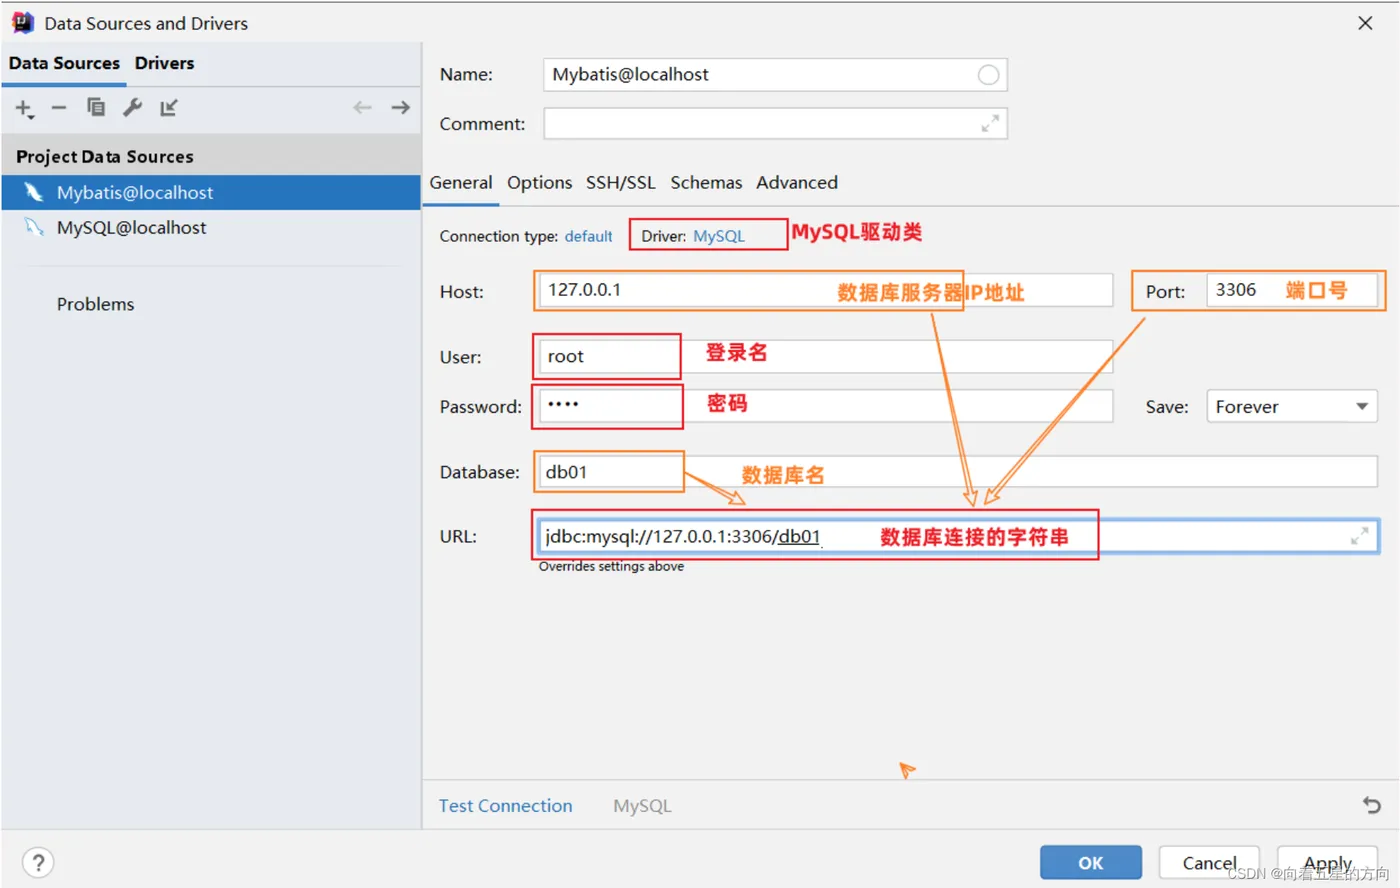Viewport: 1400px width, 888px height.
Task: Select MySQL@localhost in the data source list
Action: coord(211,227)
